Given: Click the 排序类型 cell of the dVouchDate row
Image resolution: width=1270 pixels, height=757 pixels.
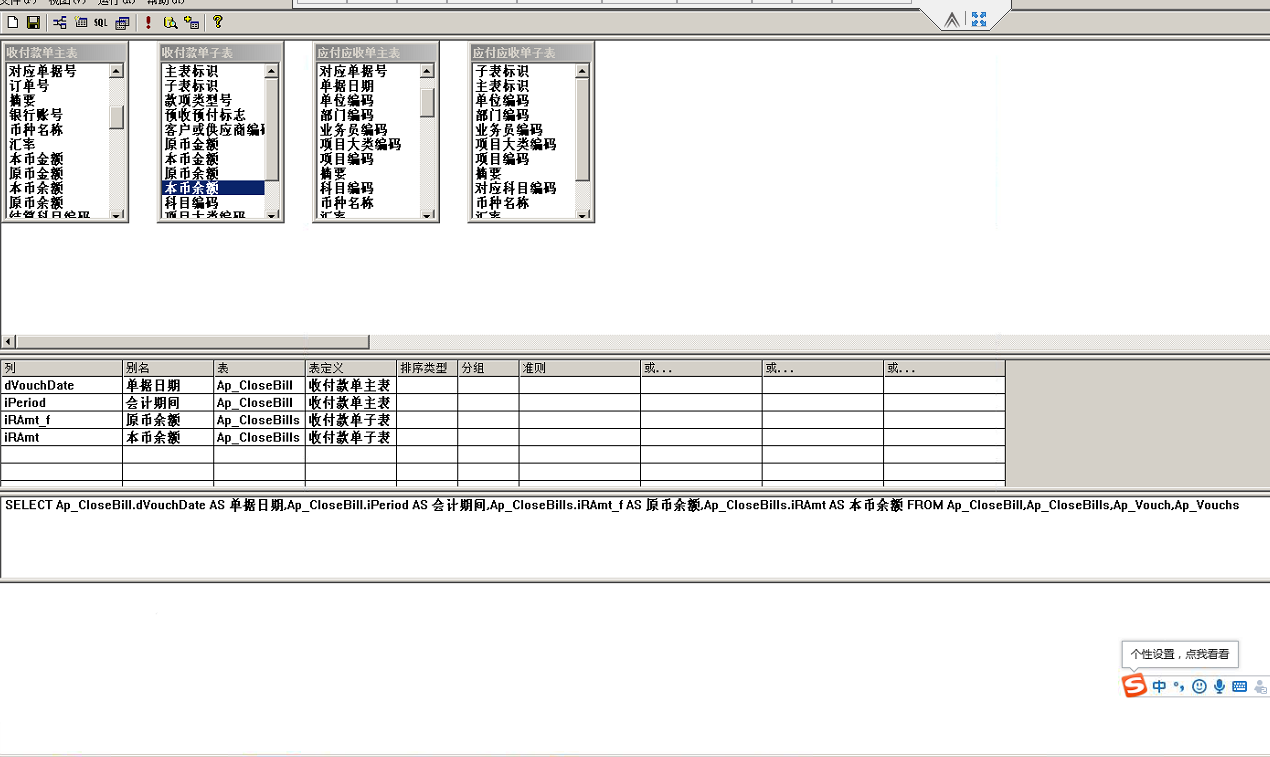Looking at the screenshot, I should tap(427, 385).
